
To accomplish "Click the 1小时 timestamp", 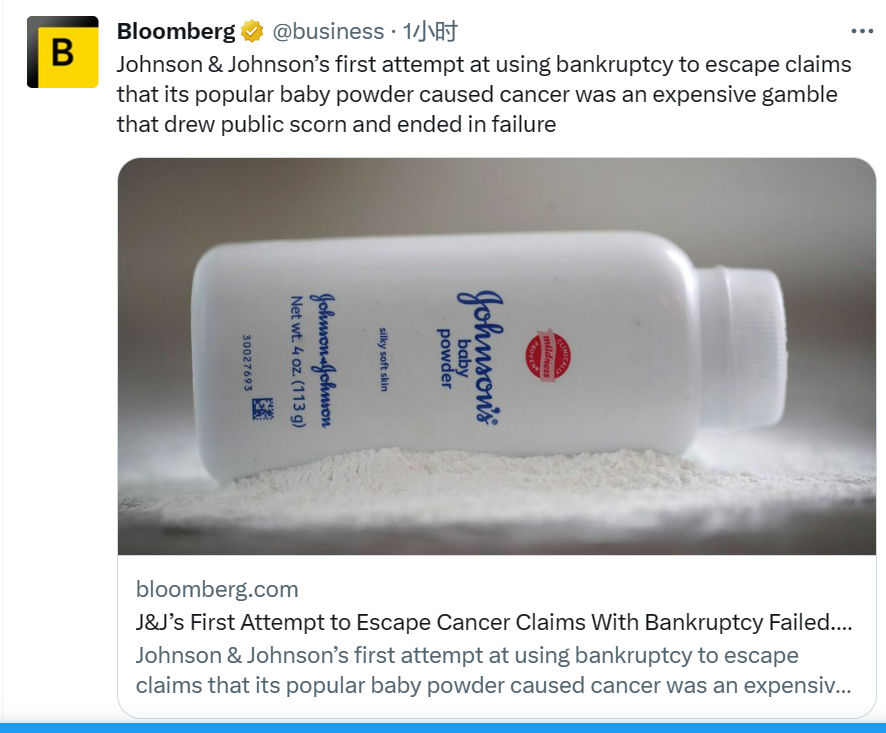I will [x=430, y=32].
